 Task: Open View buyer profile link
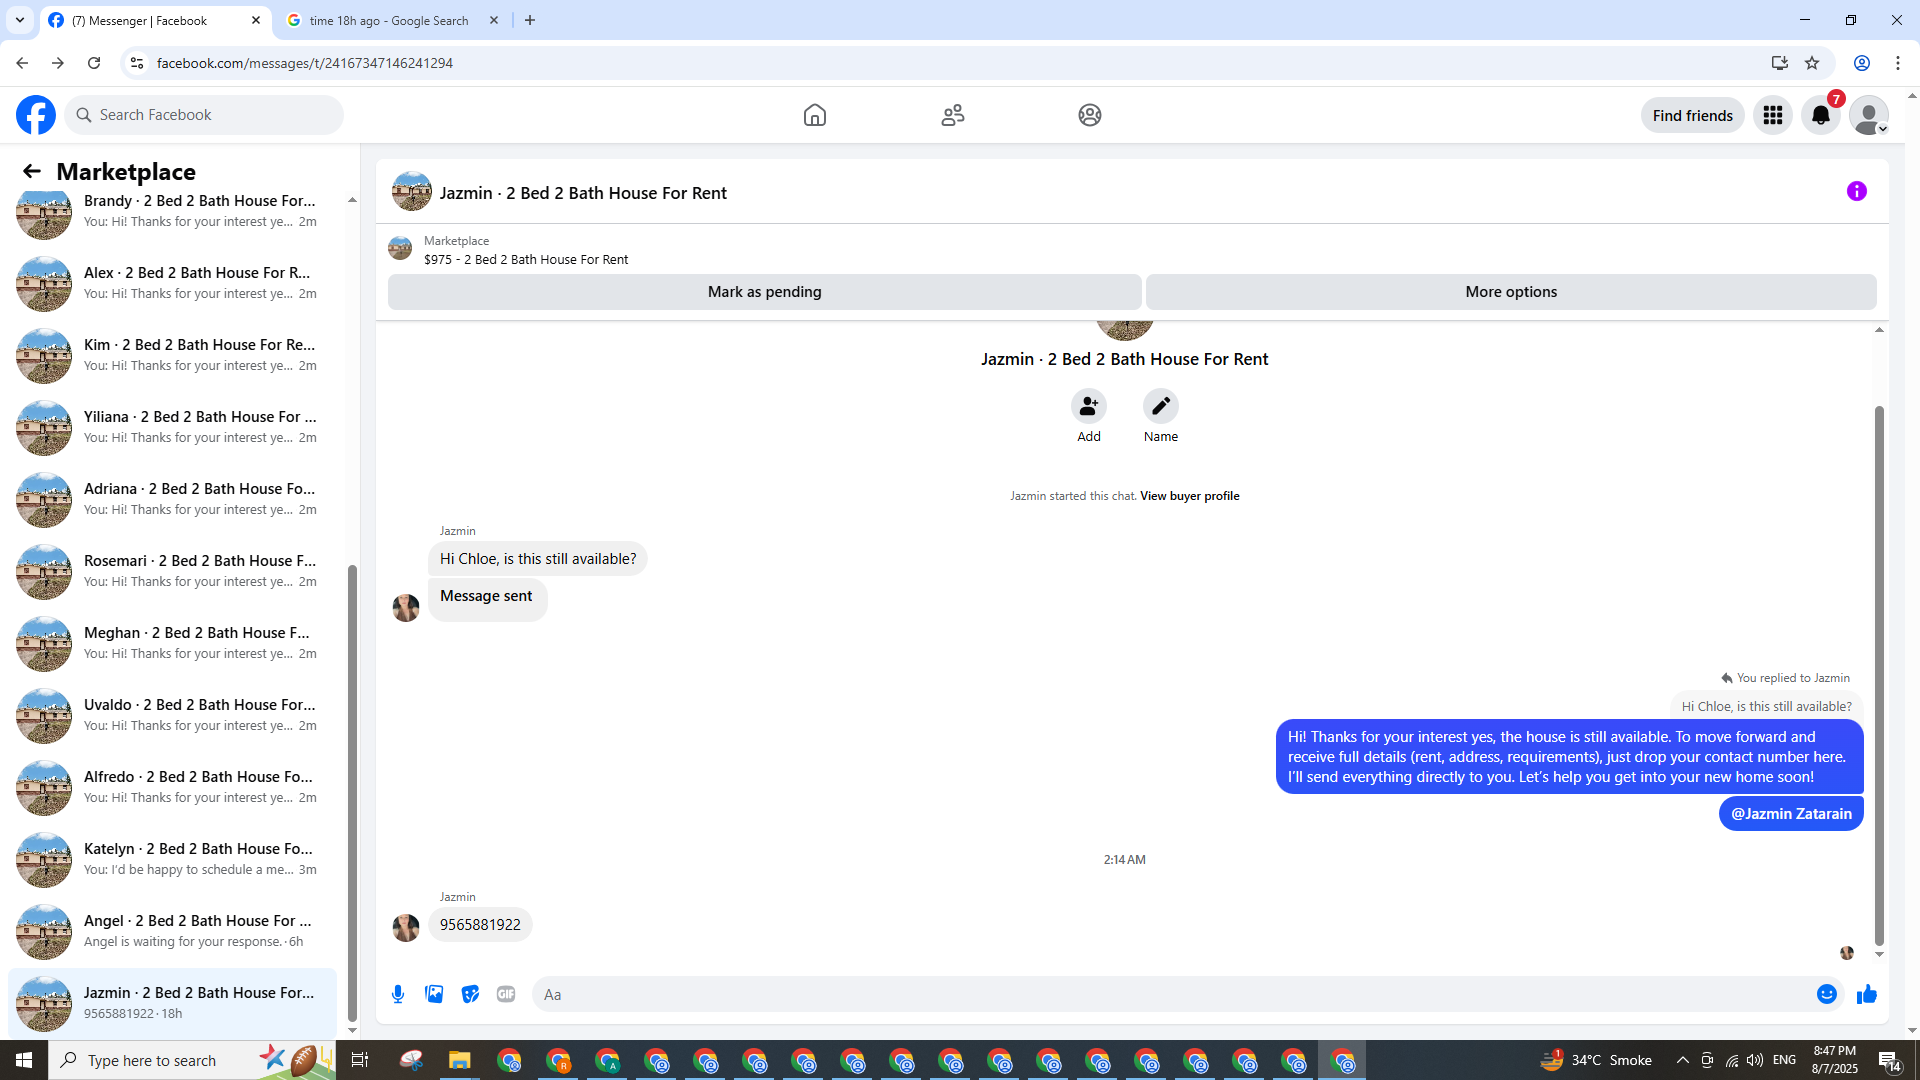tap(1190, 496)
